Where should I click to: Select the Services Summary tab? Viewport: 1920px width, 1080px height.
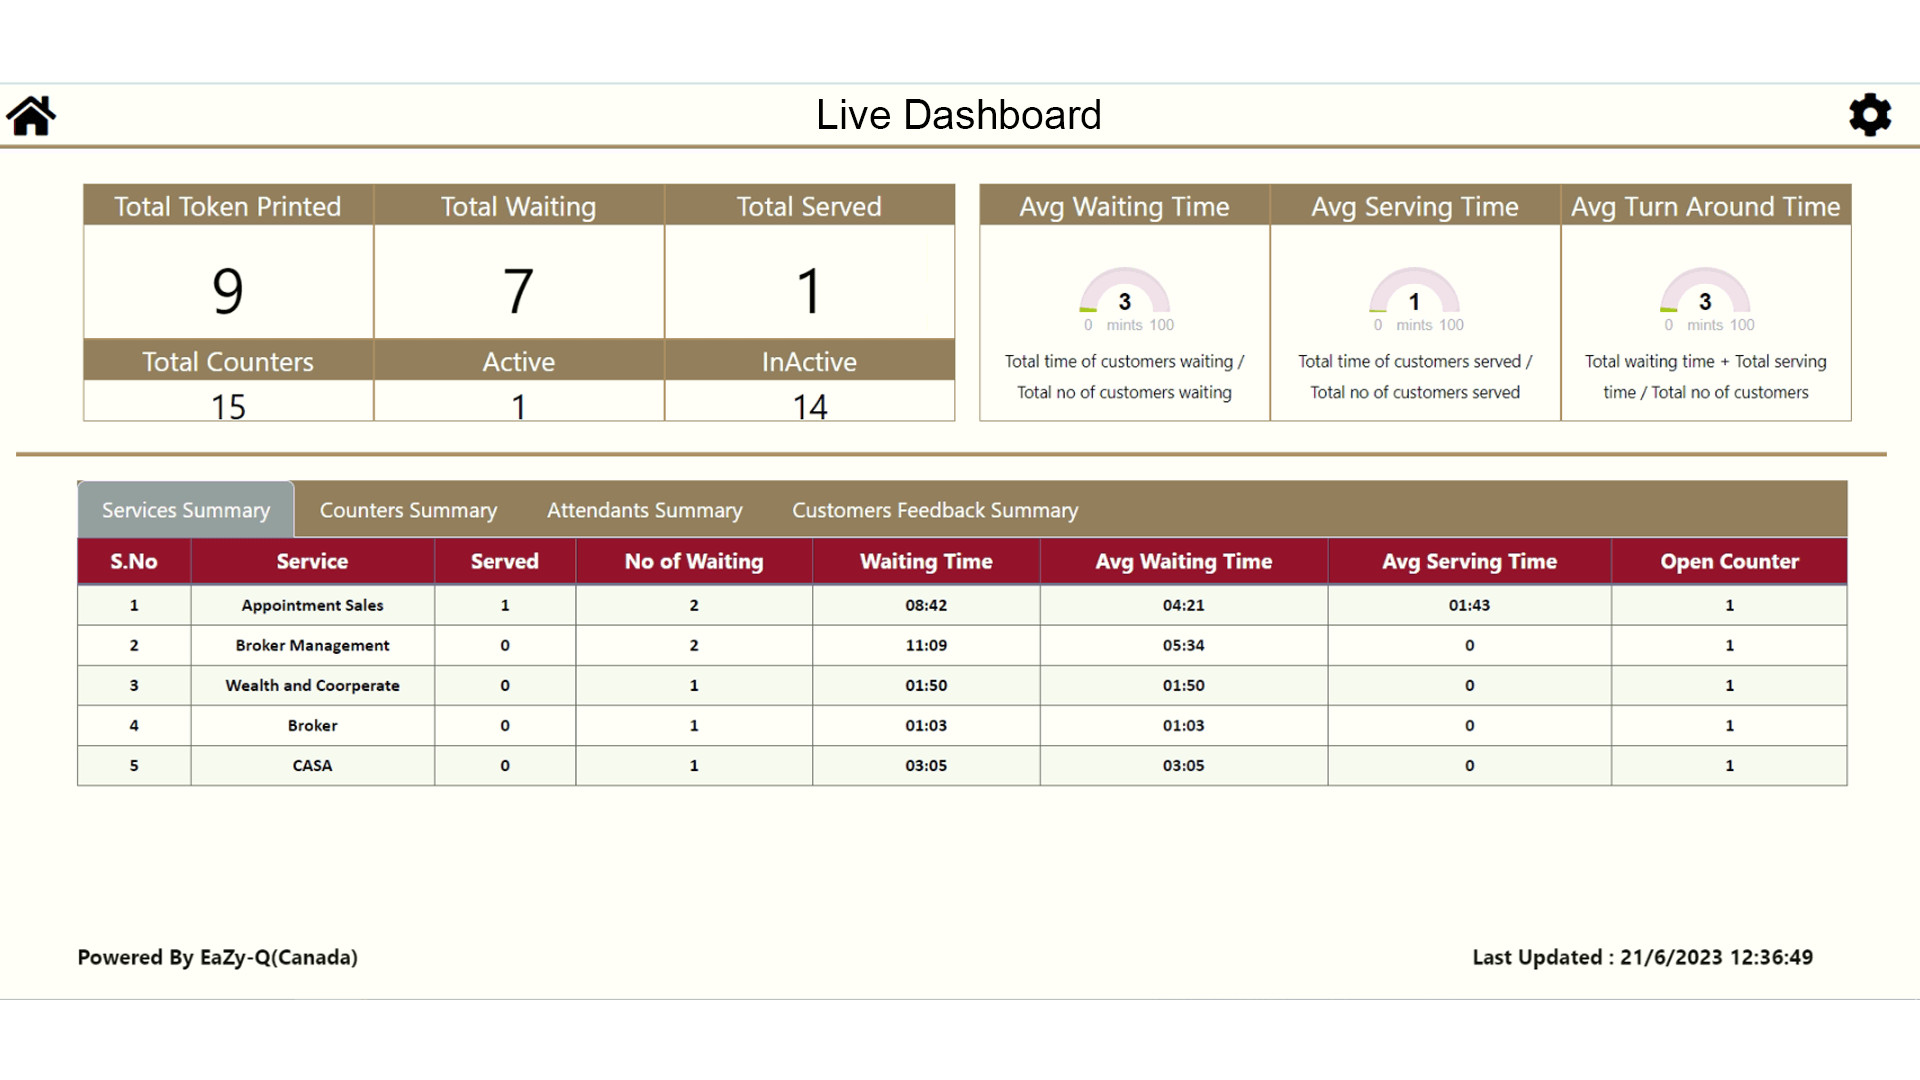tap(186, 510)
